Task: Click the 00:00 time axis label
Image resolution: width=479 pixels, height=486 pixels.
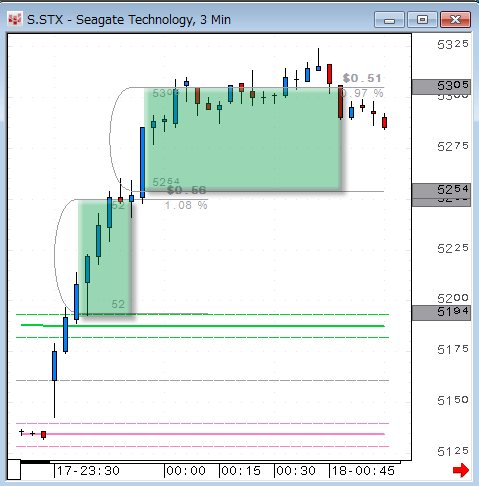Action: [x=186, y=471]
